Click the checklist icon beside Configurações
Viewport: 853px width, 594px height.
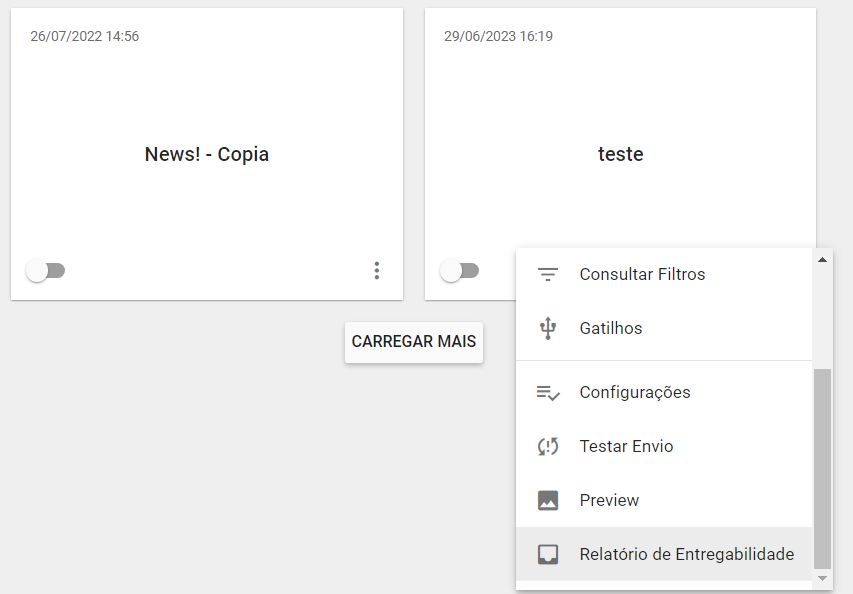pos(547,392)
